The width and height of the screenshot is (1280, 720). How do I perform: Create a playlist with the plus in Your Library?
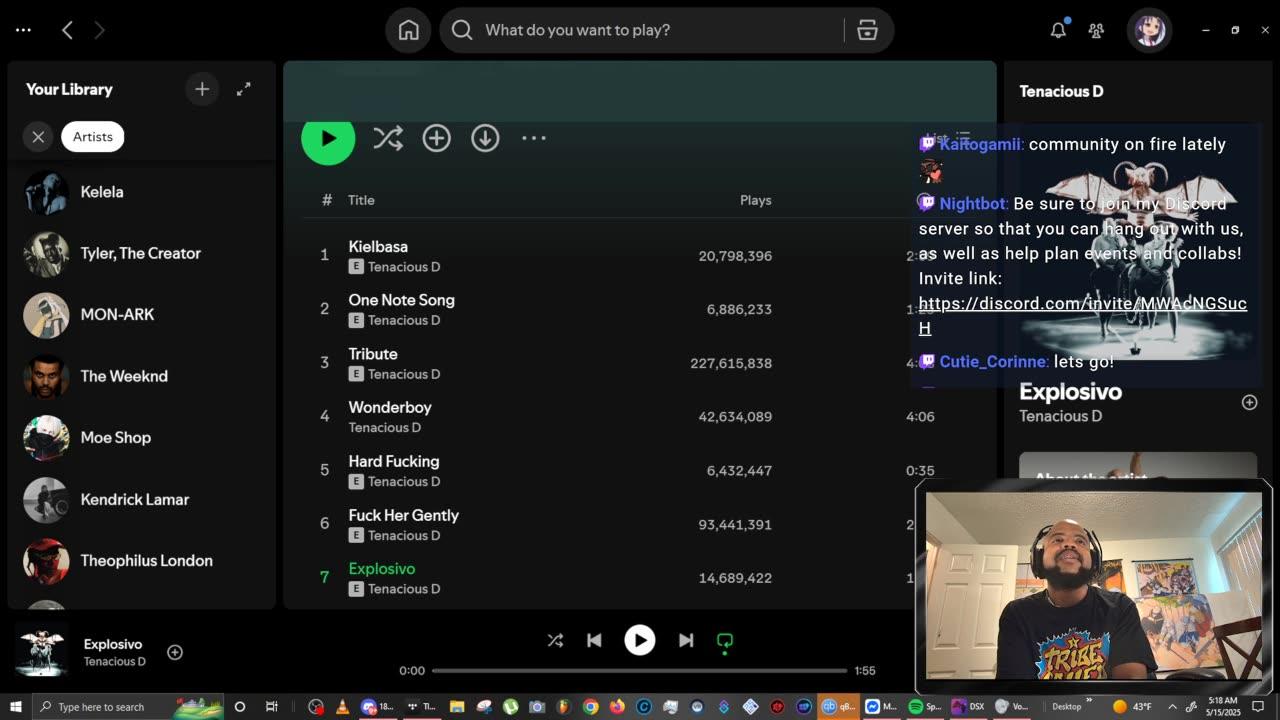[202, 89]
